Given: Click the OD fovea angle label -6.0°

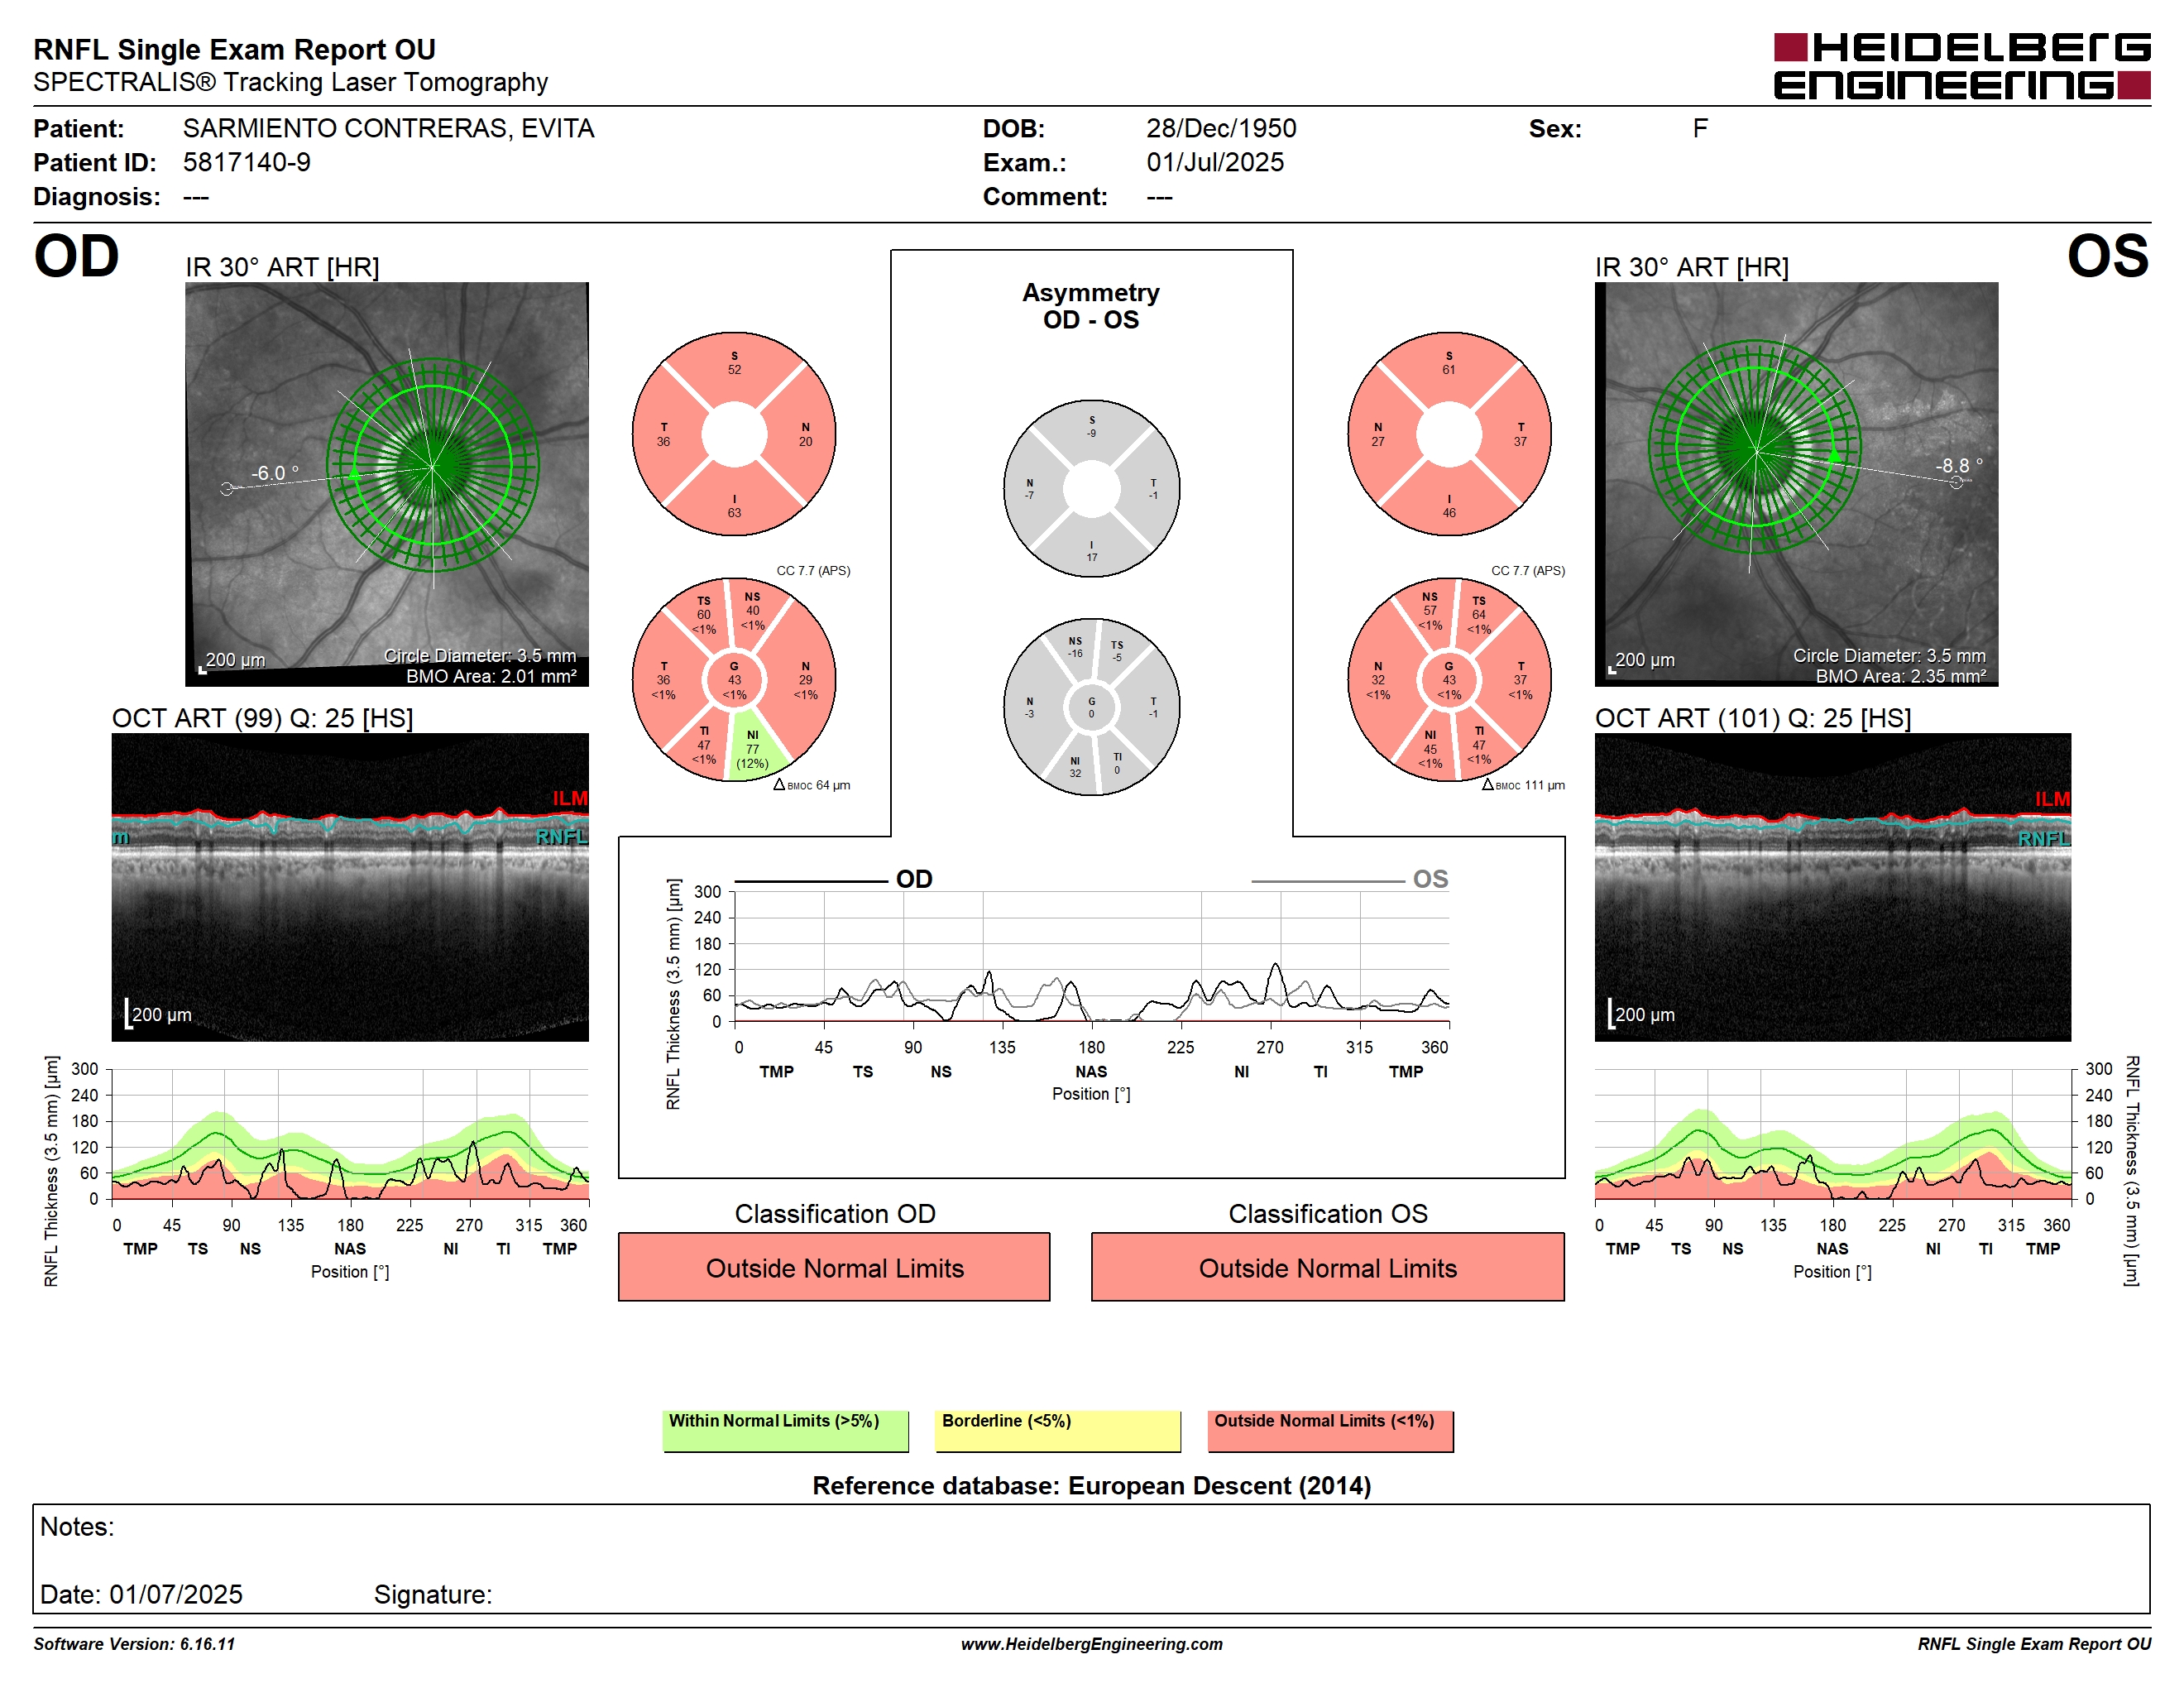Looking at the screenshot, I should coord(274,473).
